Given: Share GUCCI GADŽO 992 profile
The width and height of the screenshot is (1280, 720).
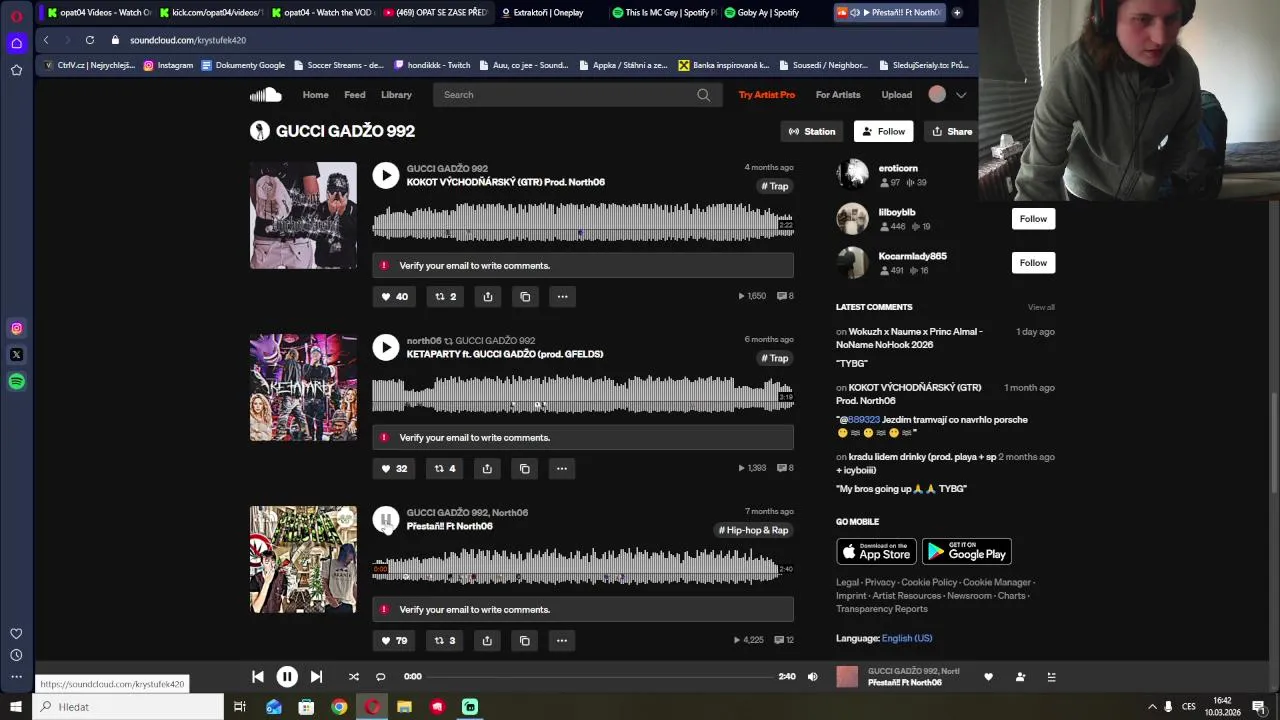Looking at the screenshot, I should pyautogui.click(x=952, y=131).
